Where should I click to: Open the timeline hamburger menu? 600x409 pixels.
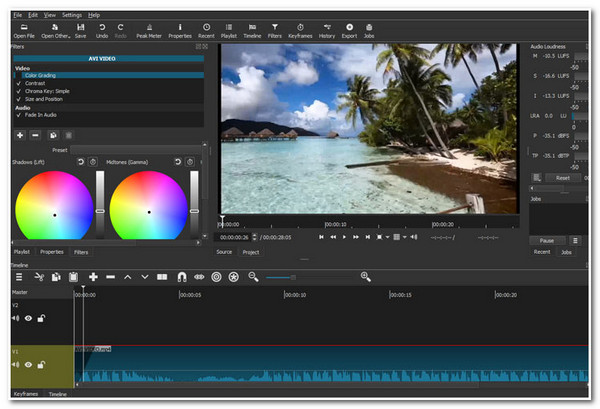point(19,277)
